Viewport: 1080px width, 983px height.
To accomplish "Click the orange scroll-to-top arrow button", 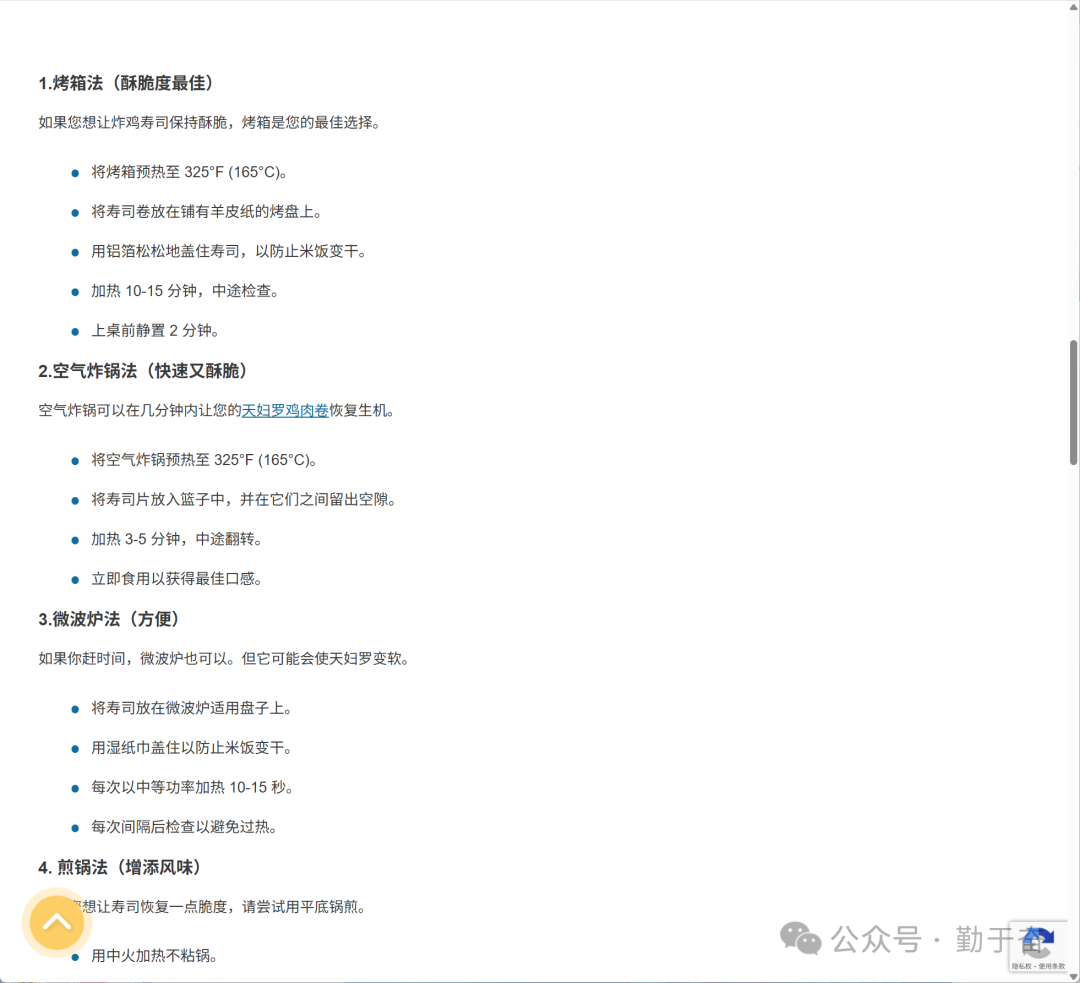I will pyautogui.click(x=57, y=922).
